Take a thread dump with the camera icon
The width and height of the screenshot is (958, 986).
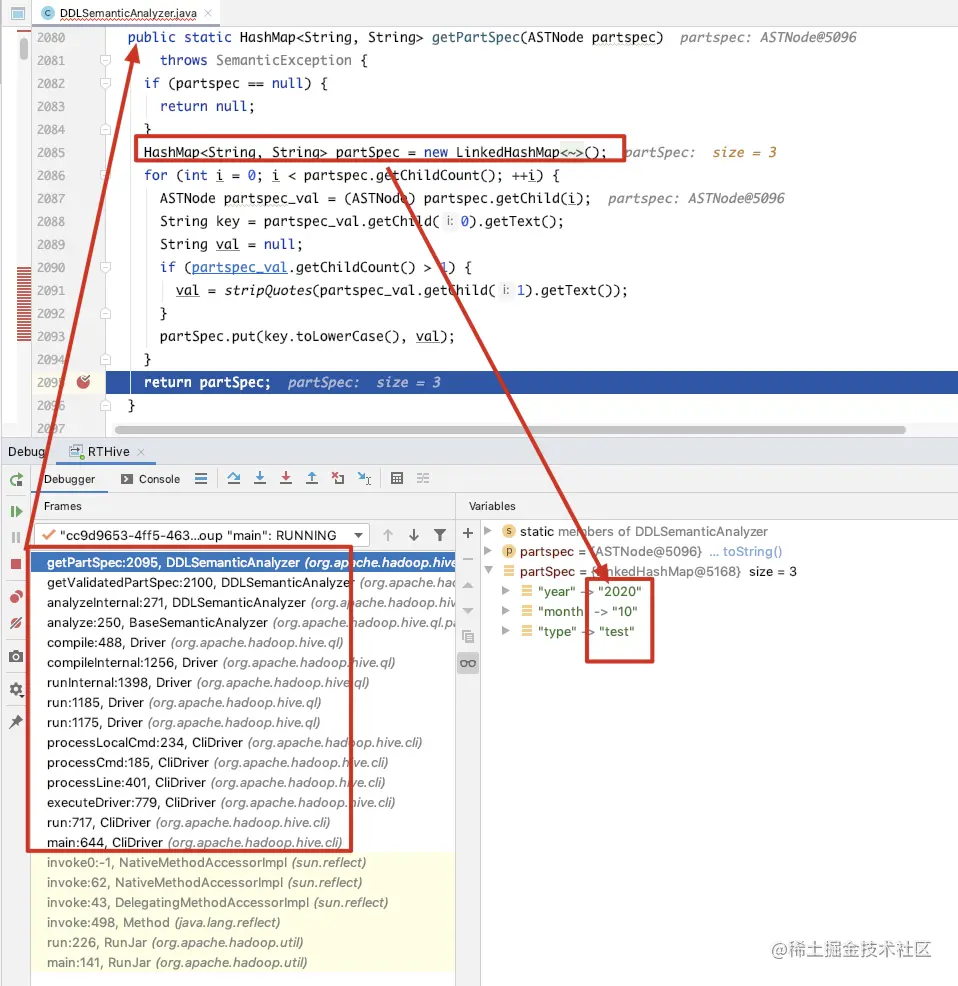pos(16,656)
